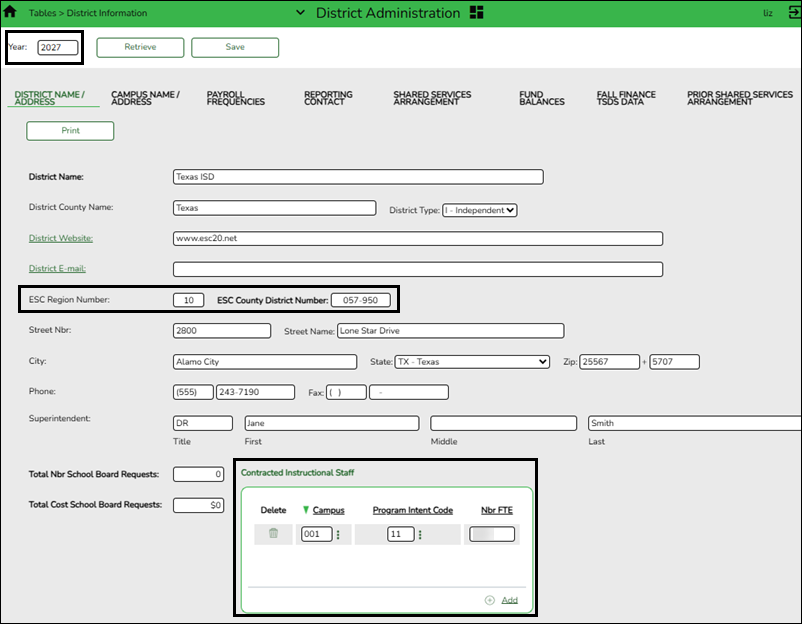Open the Payroll Frequencies tab
This screenshot has width=802, height=624.
pyautogui.click(x=235, y=98)
